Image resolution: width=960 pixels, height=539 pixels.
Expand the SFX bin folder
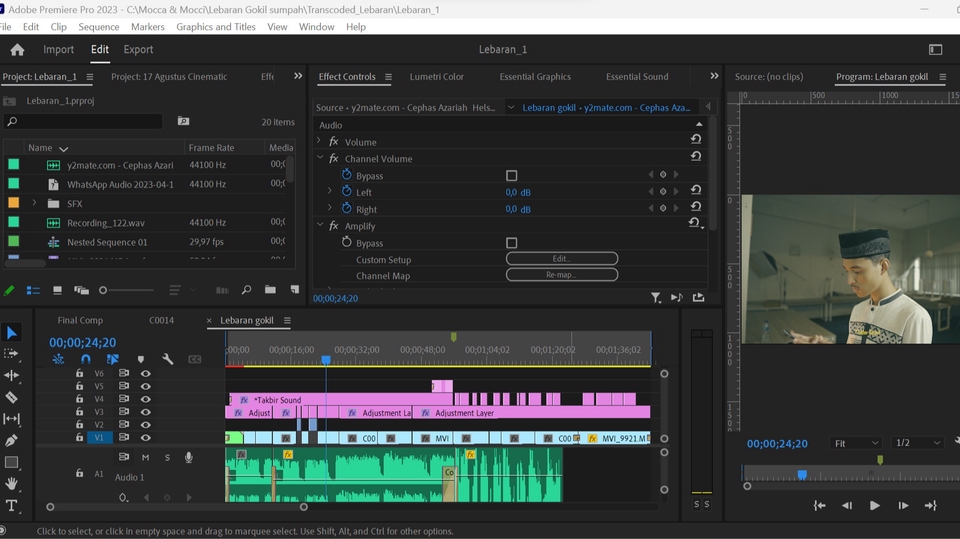pos(34,203)
